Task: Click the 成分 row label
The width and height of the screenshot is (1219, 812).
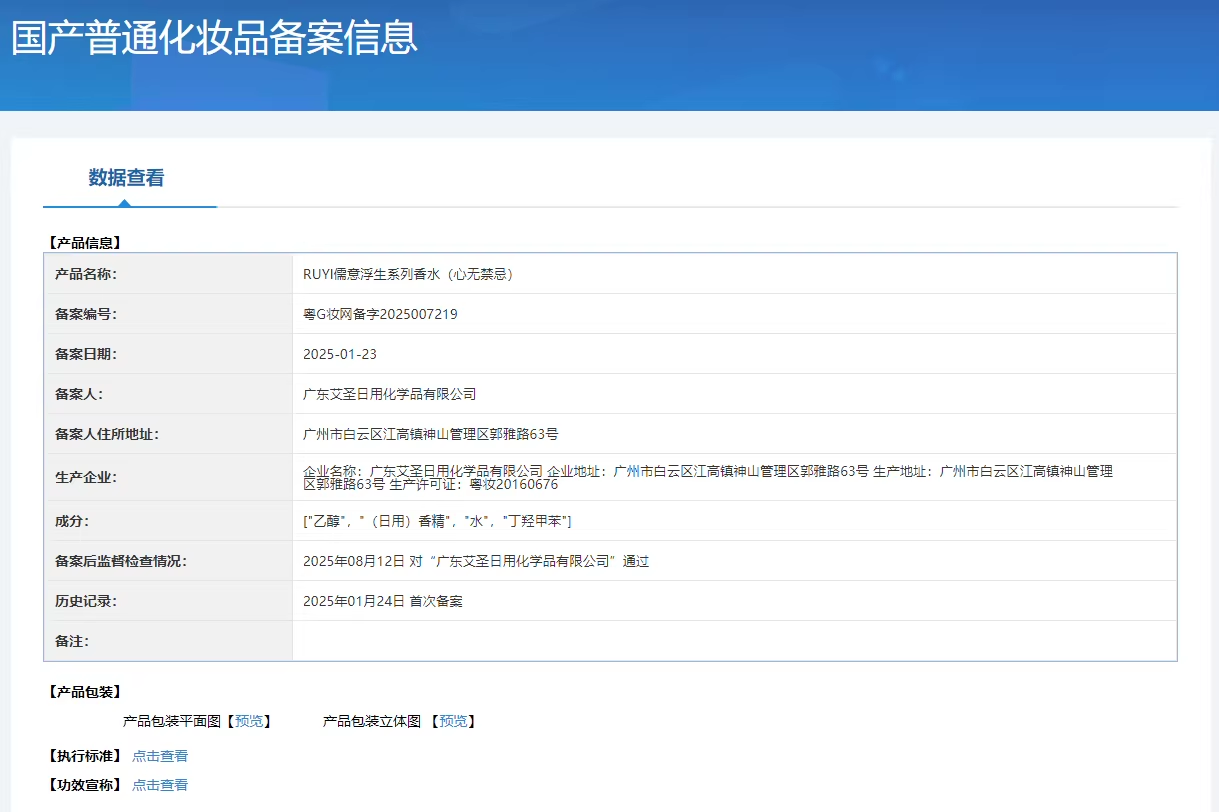Action: pyautogui.click(x=72, y=521)
